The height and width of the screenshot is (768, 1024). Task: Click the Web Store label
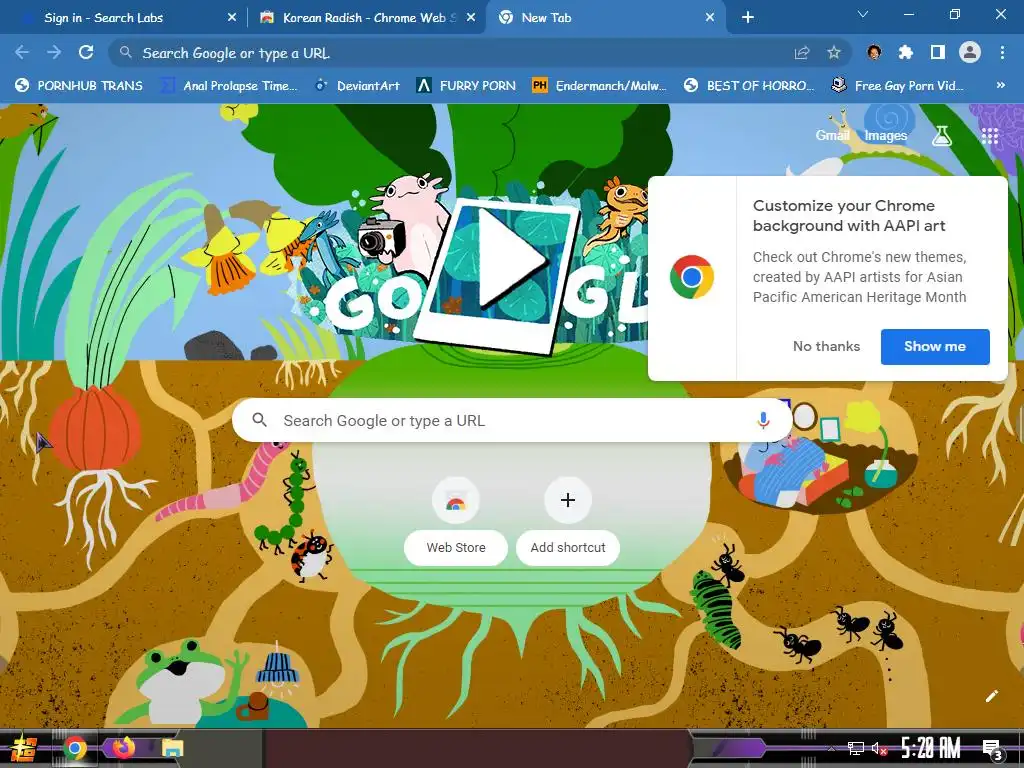[x=456, y=548]
